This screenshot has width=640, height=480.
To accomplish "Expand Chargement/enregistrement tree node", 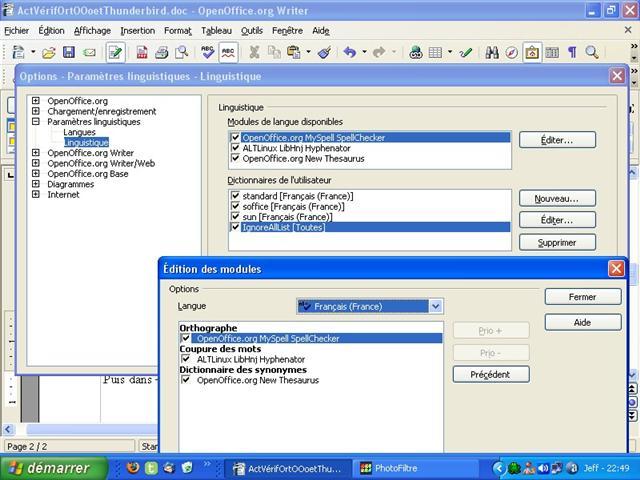I will point(36,111).
